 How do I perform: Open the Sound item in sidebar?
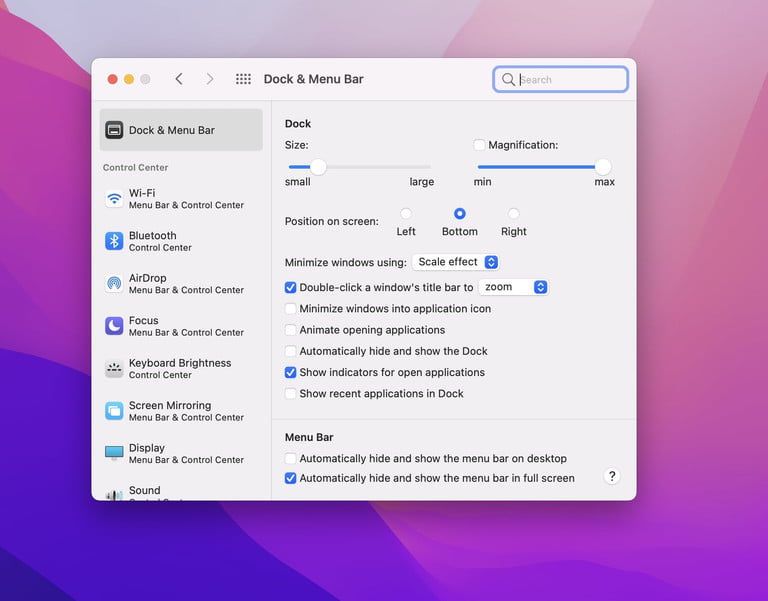pos(144,491)
